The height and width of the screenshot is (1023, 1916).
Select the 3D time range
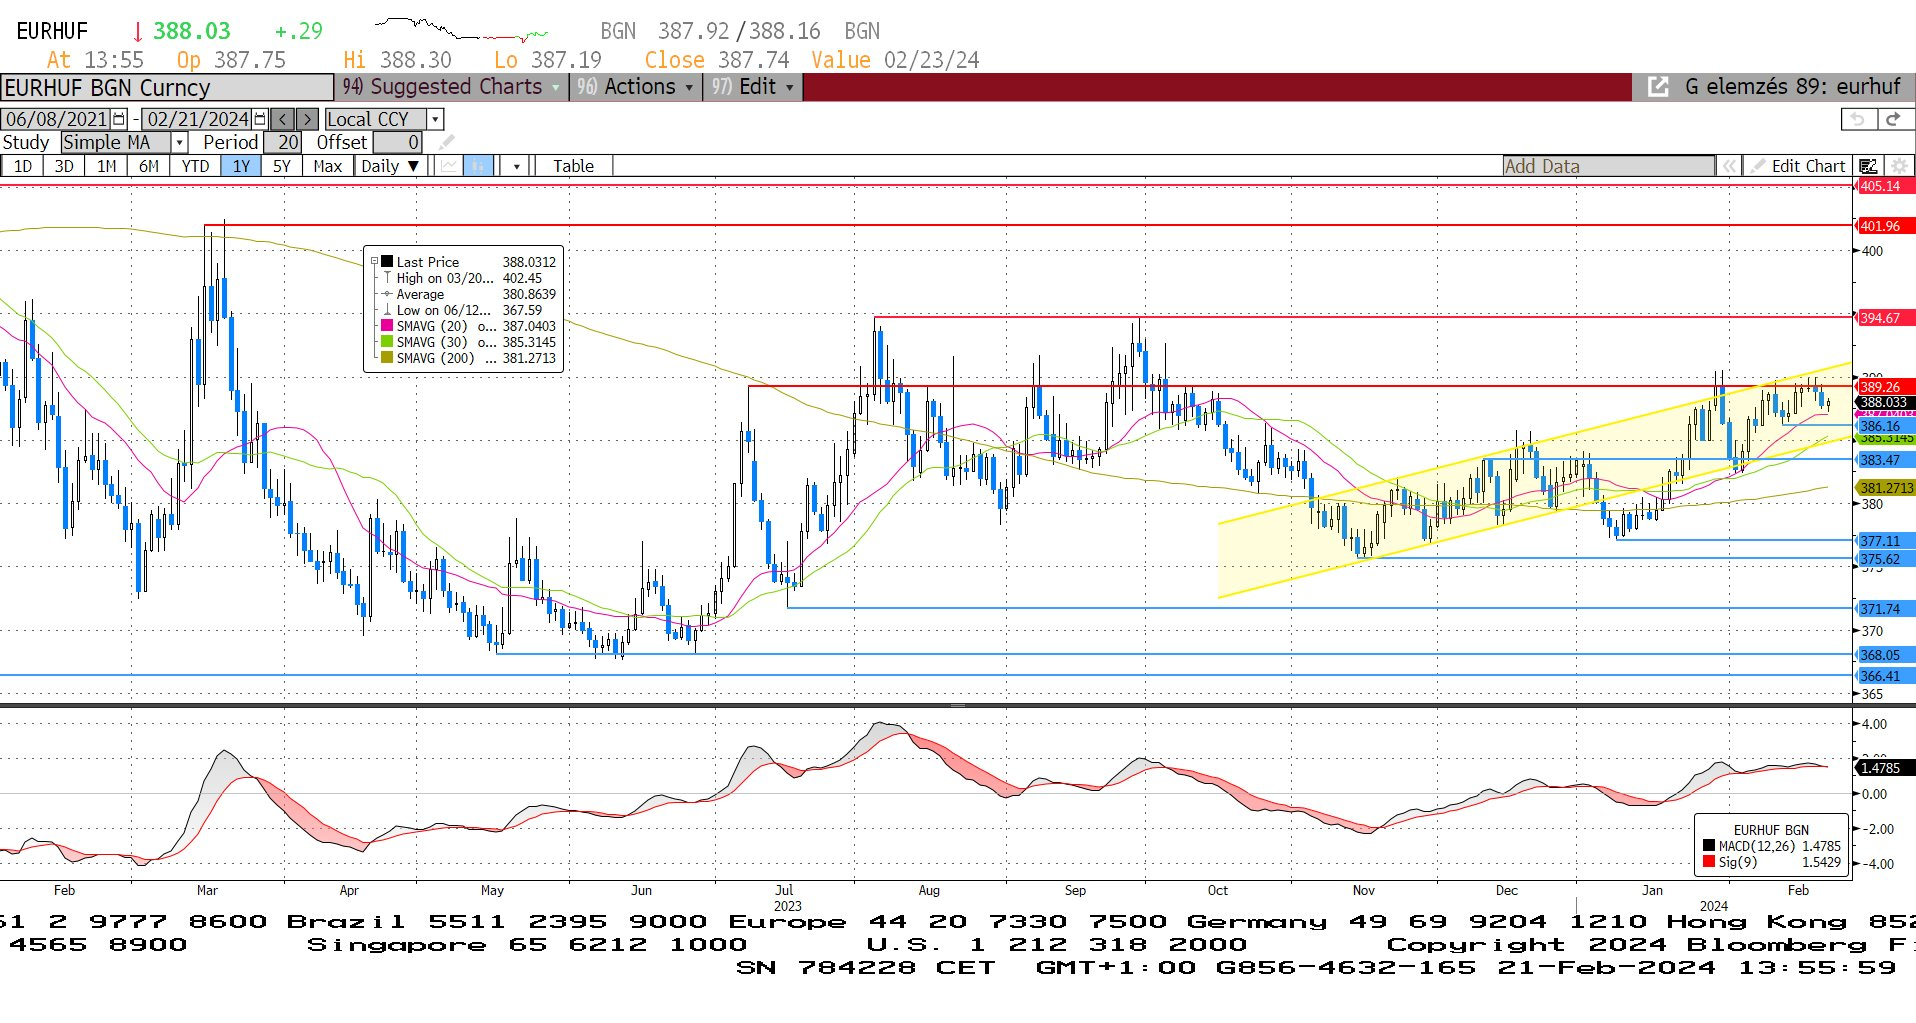64,166
